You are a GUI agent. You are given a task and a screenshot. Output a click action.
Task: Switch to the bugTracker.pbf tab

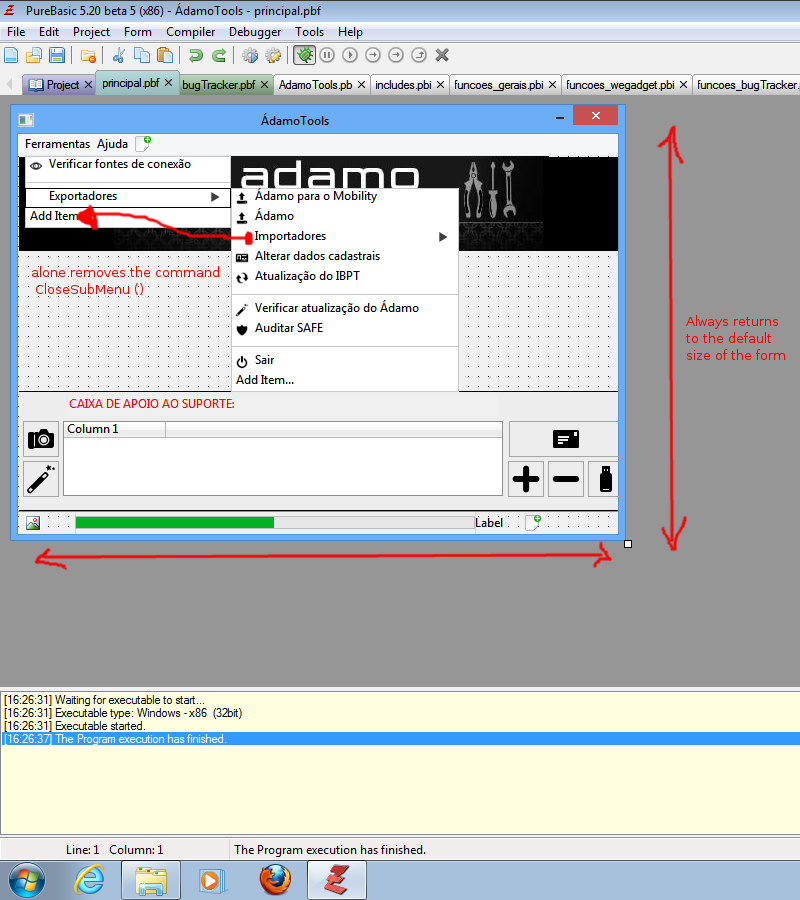(226, 84)
